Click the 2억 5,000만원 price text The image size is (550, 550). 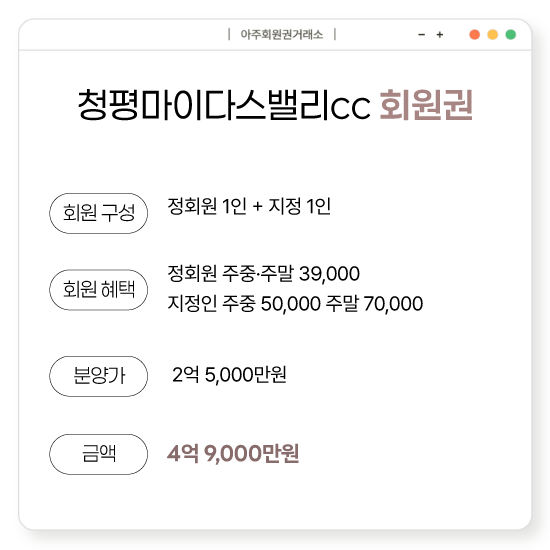[x=229, y=375]
